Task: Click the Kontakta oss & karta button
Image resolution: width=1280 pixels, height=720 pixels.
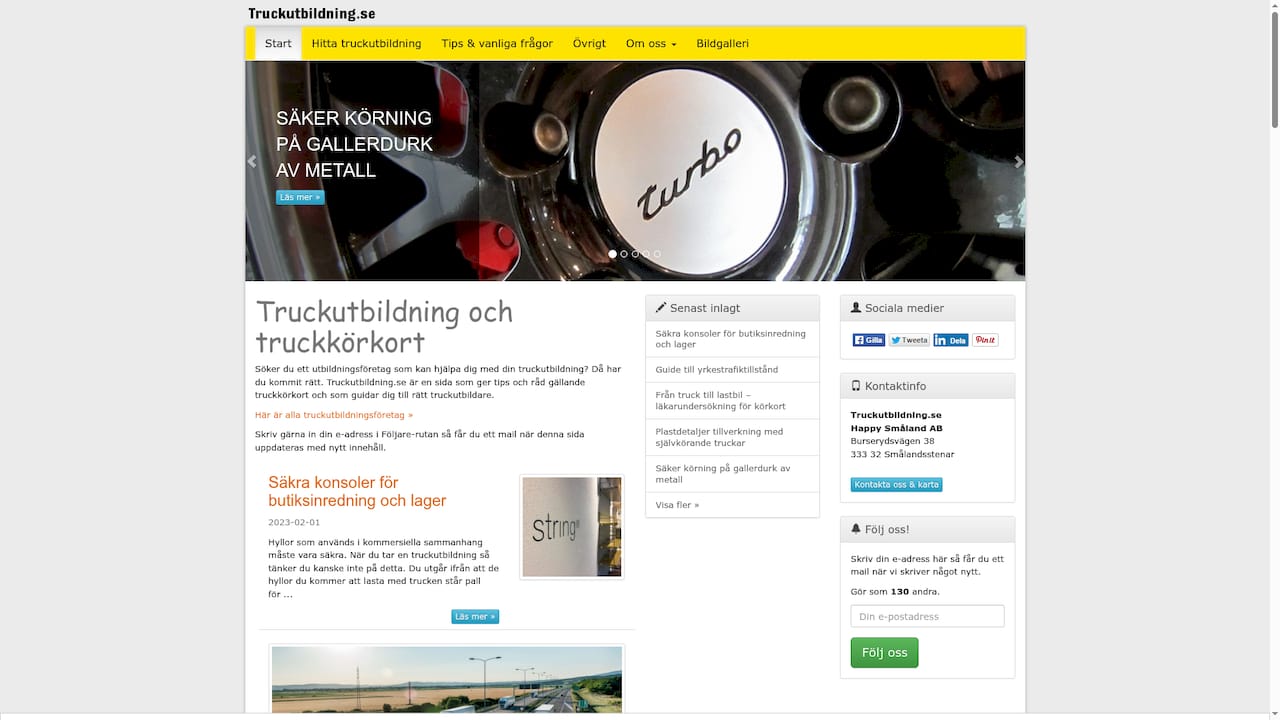Action: pyautogui.click(x=896, y=484)
